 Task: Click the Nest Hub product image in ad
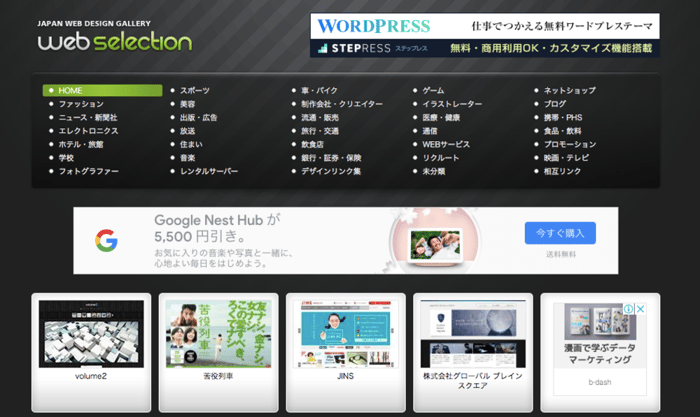point(435,246)
